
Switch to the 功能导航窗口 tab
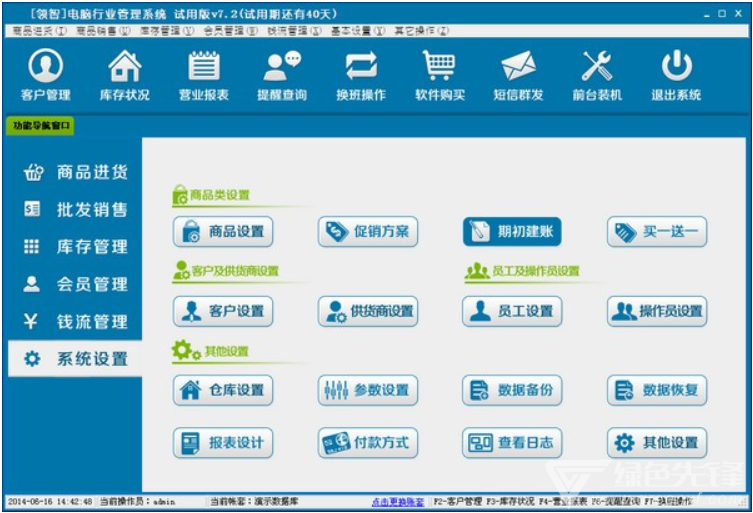tap(40, 126)
